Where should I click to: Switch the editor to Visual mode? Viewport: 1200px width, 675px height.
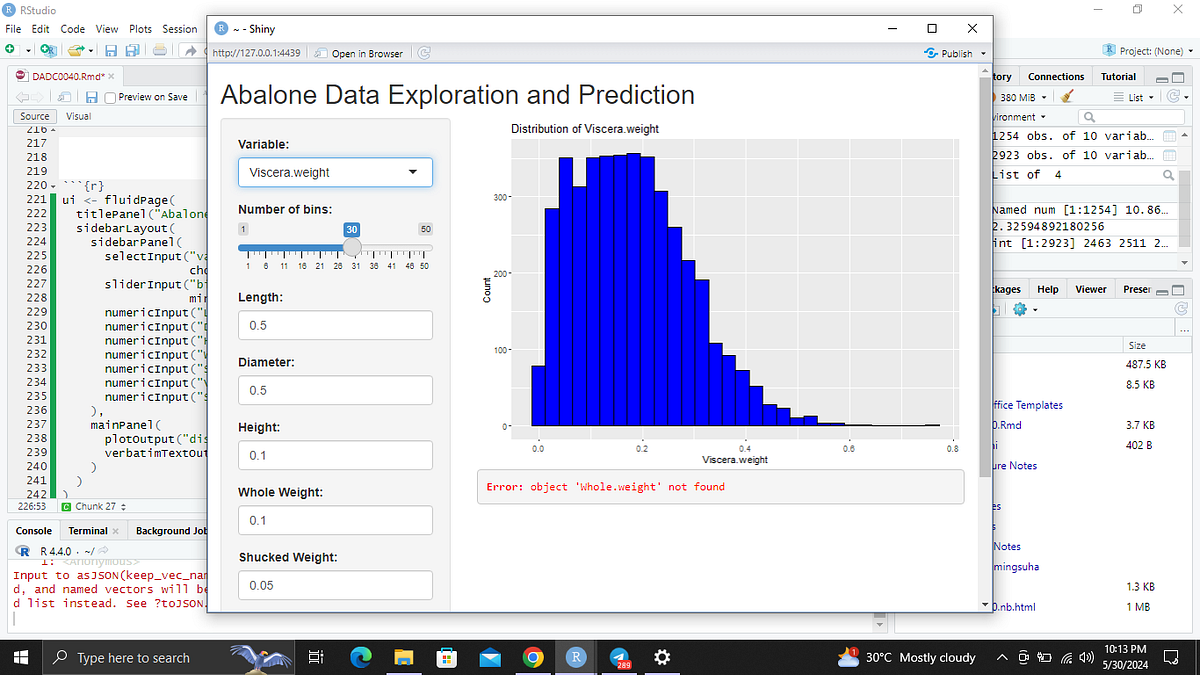(78, 116)
